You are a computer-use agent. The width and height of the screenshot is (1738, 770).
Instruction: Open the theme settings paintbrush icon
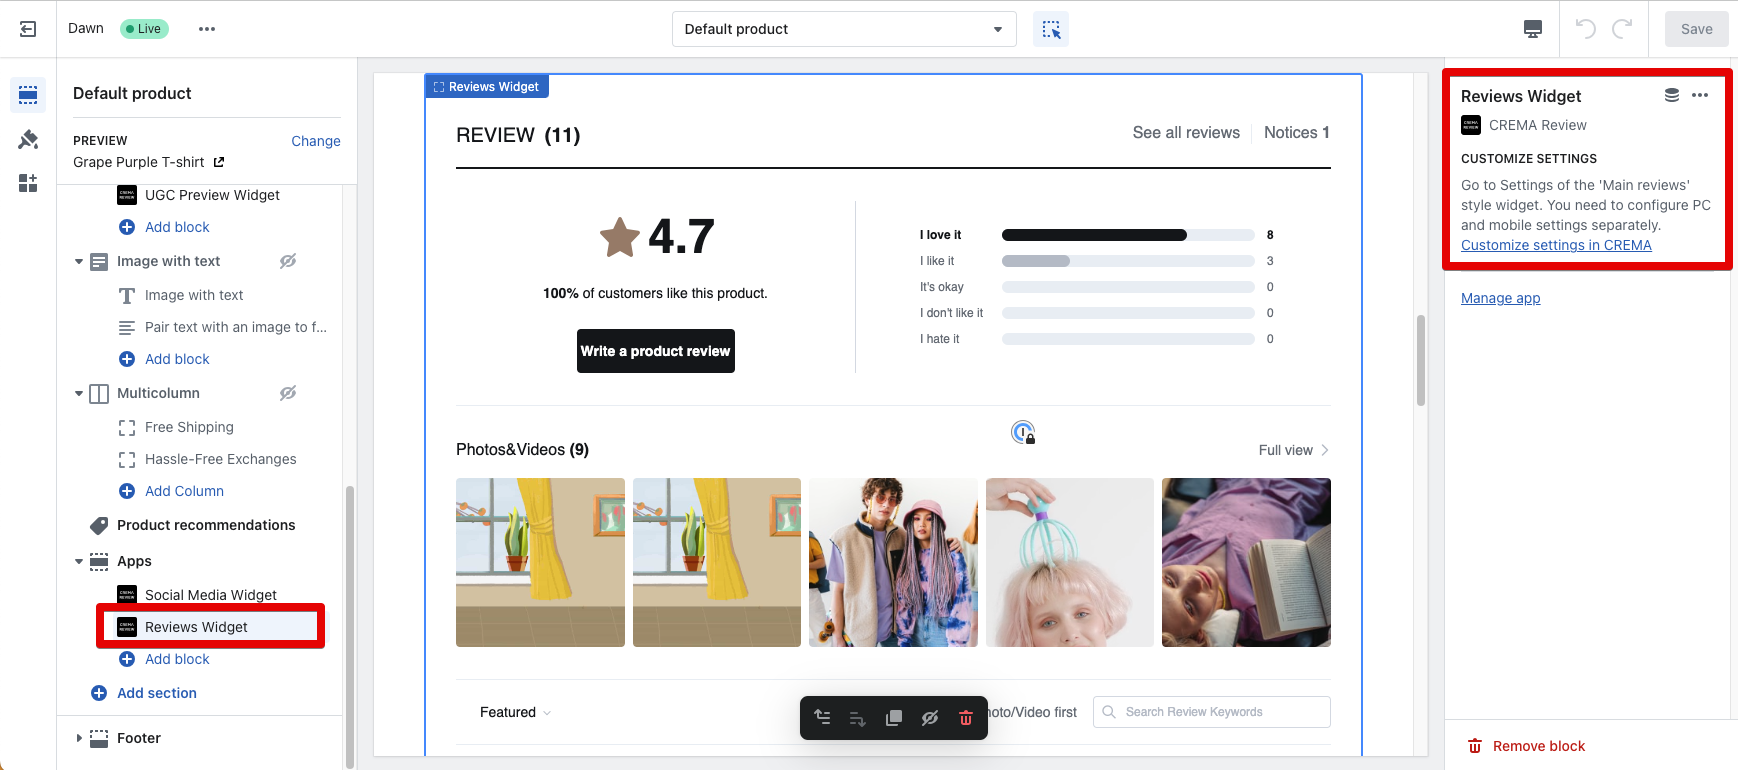click(28, 139)
